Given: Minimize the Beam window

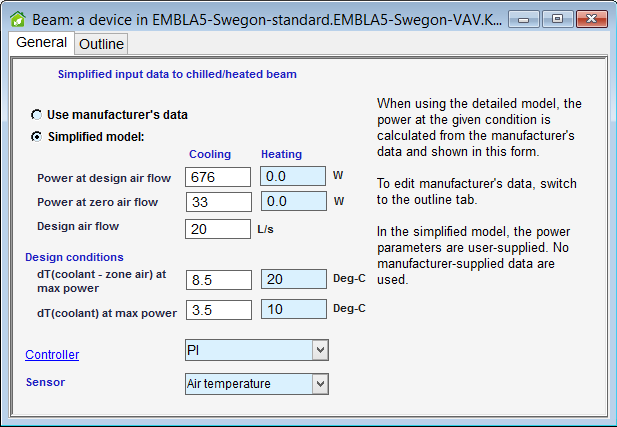Looking at the screenshot, I should (524, 19).
